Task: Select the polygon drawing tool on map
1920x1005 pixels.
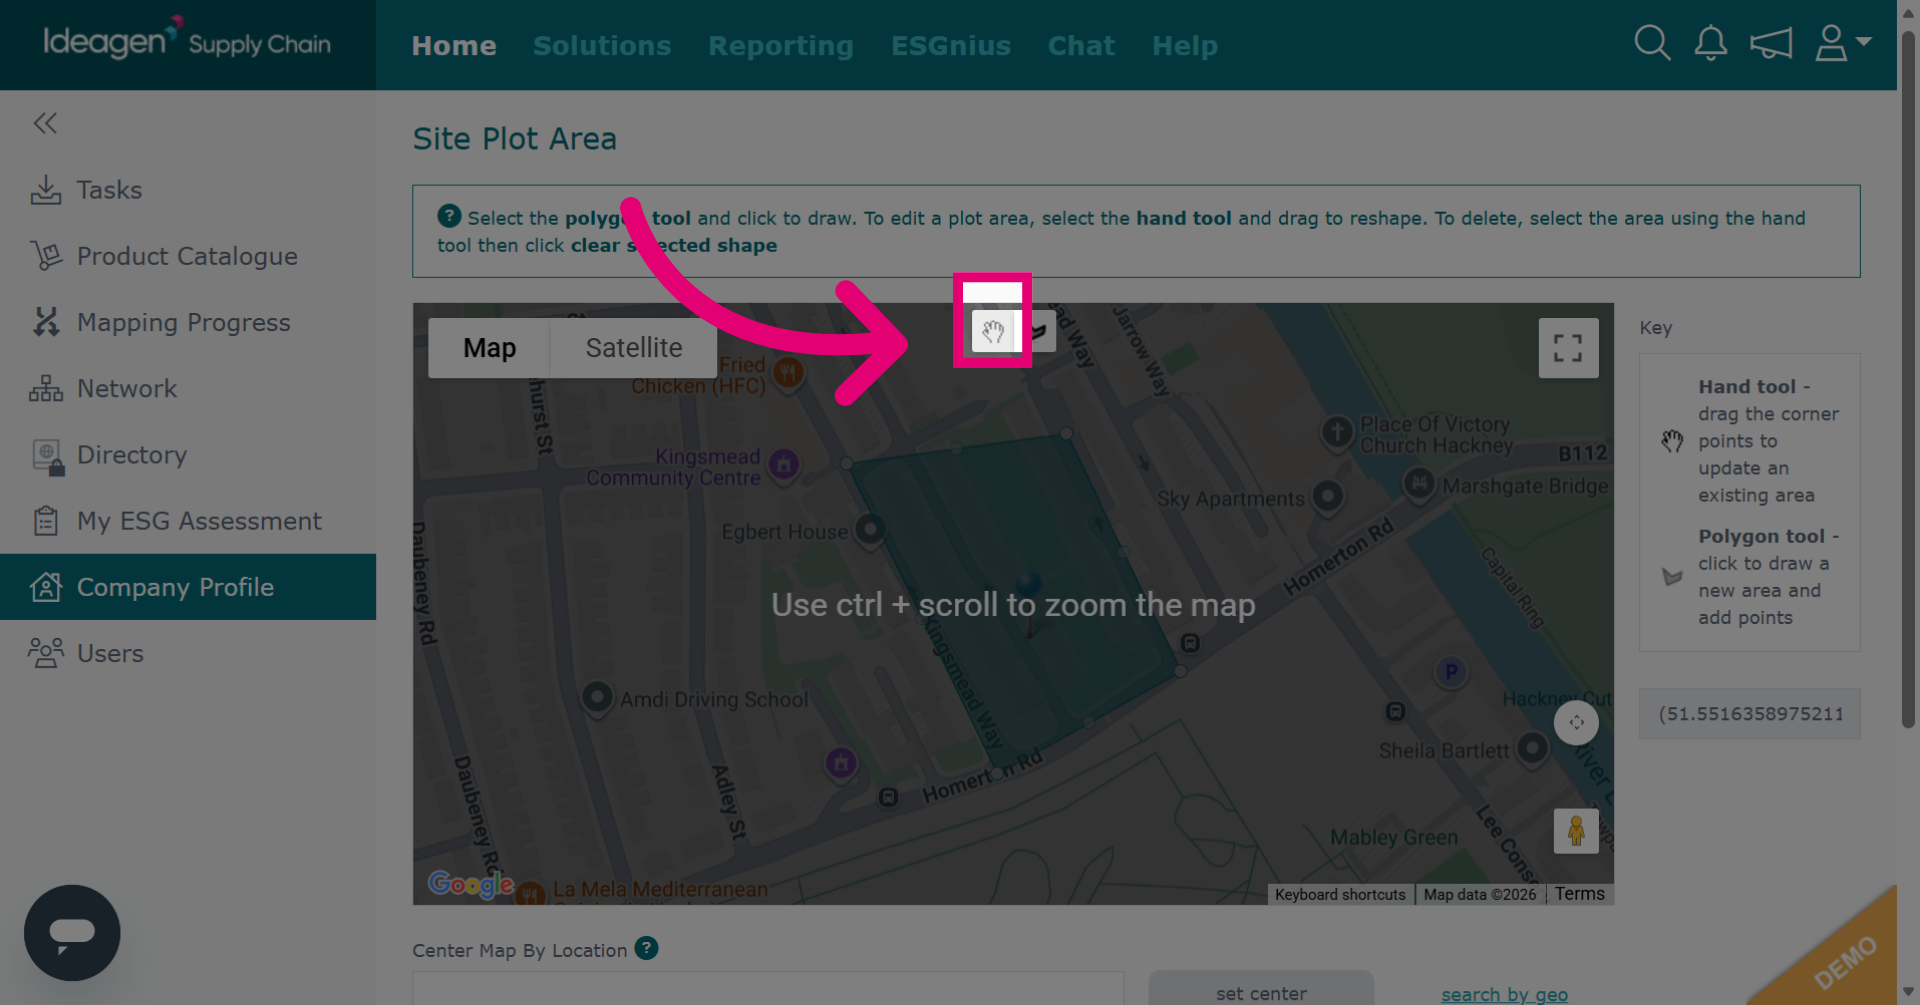Action: click(x=1038, y=331)
